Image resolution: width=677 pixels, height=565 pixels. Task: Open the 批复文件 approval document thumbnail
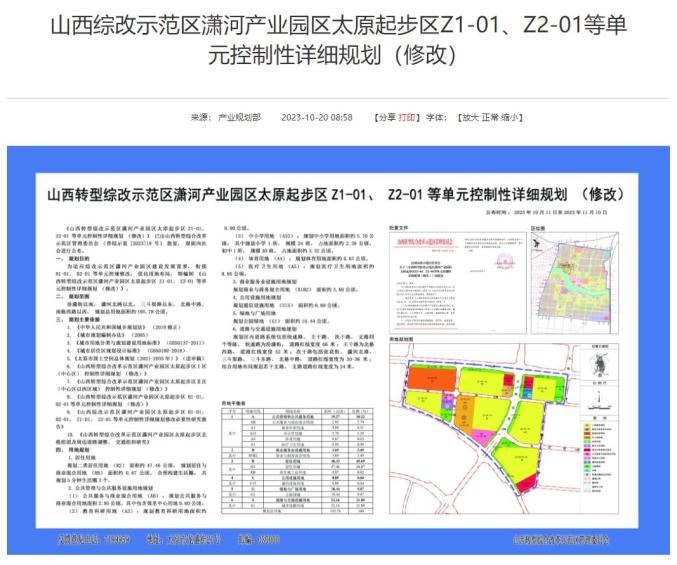point(458,283)
